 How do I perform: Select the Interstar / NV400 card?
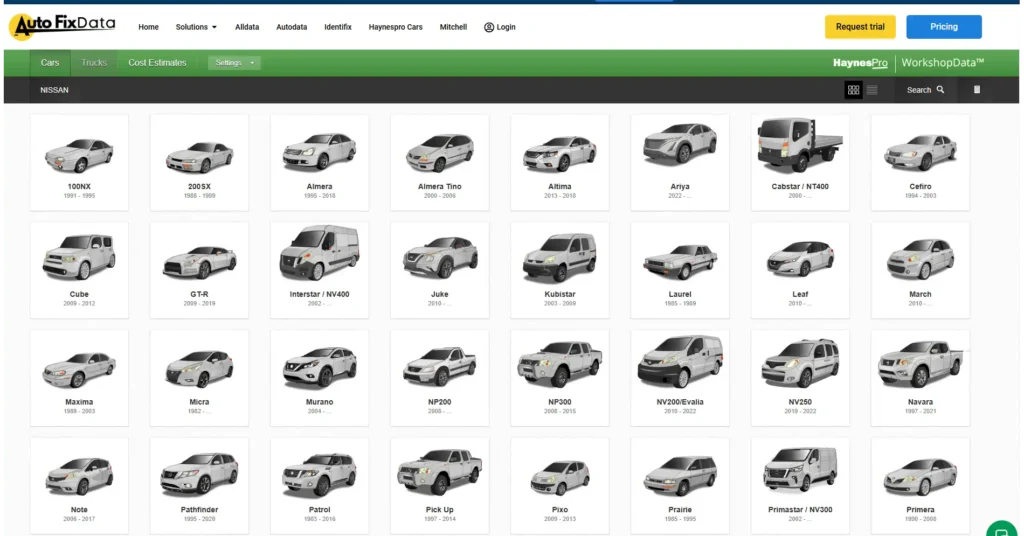(x=319, y=270)
